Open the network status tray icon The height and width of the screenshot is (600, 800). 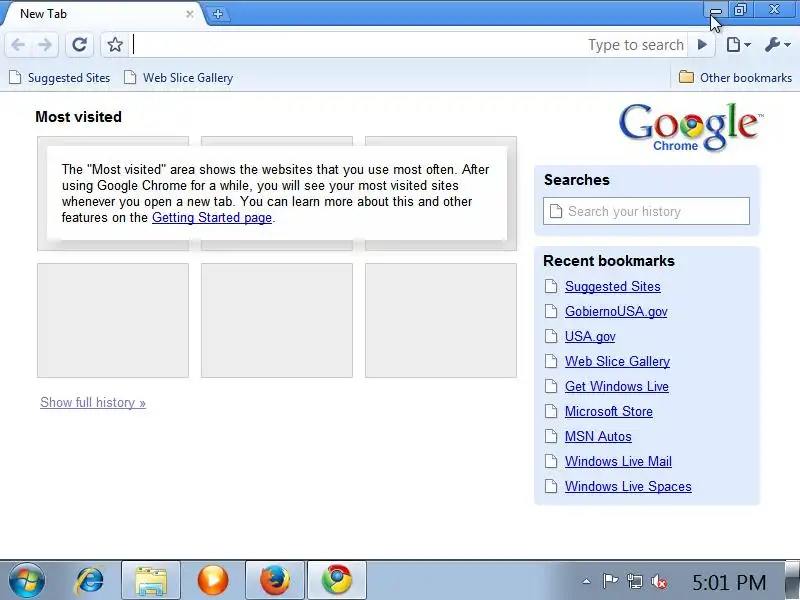(x=635, y=581)
